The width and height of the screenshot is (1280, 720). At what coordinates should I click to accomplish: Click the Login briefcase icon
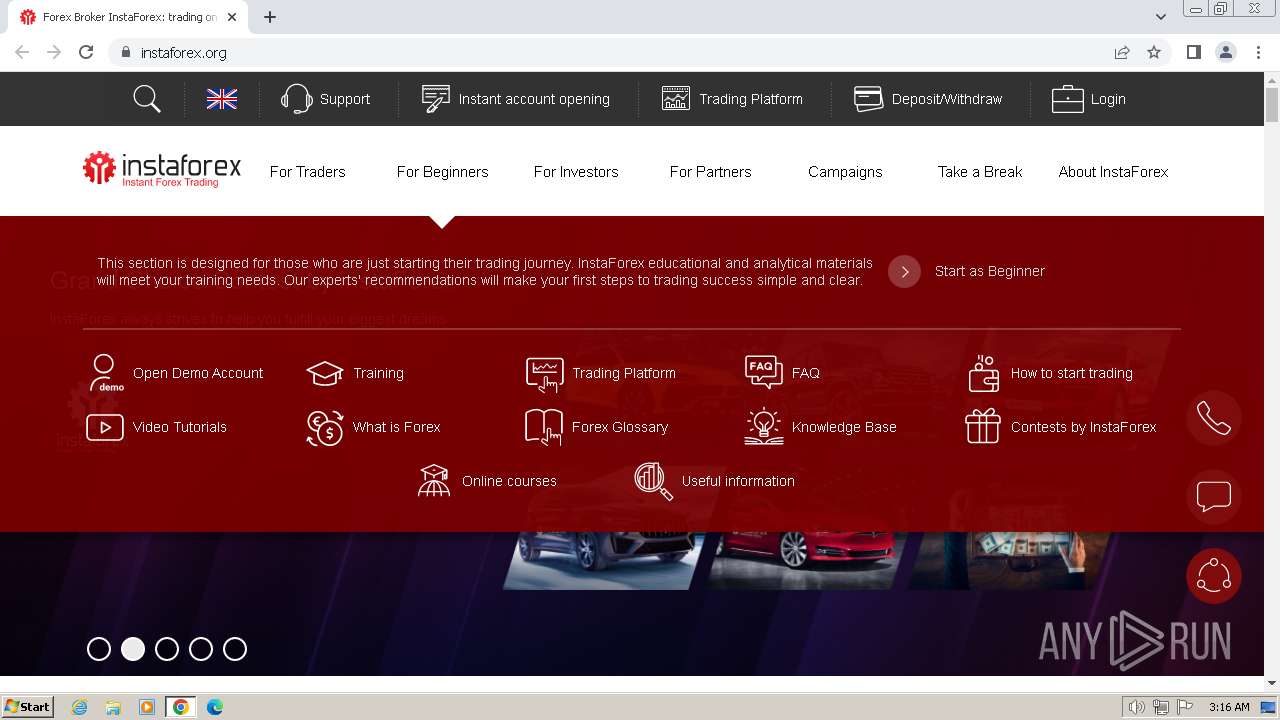[1067, 99]
